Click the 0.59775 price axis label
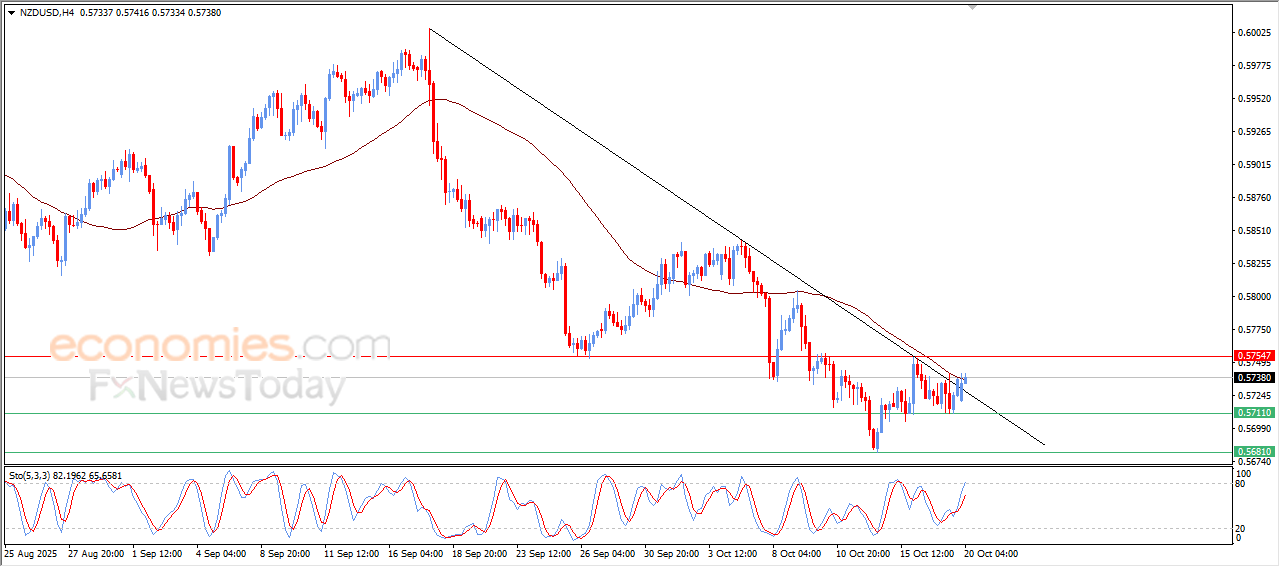Screen dimensions: 1280x567 [1254, 66]
